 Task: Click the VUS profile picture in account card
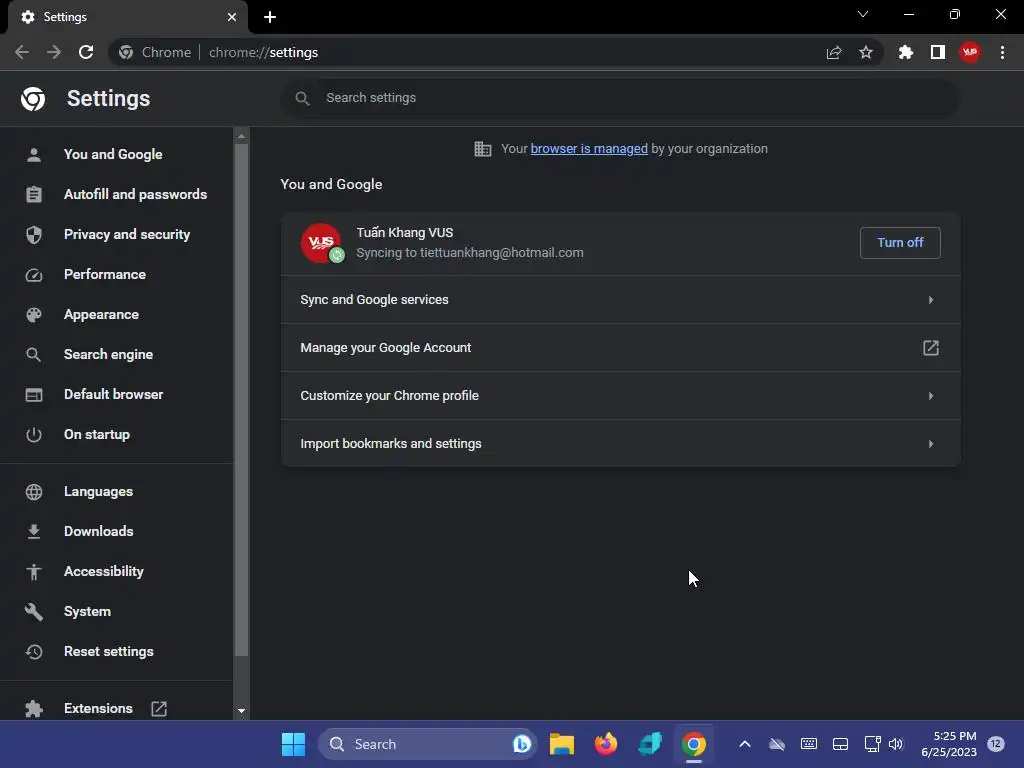[x=321, y=243]
